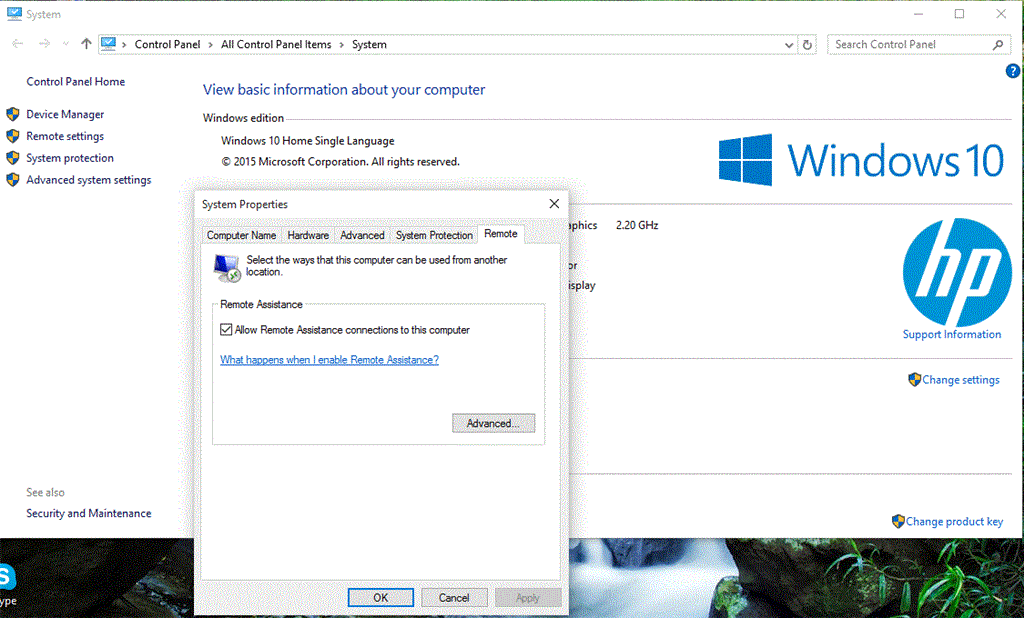This screenshot has height=618, width=1024.
Task: Maximize the System window
Action: [x=959, y=14]
